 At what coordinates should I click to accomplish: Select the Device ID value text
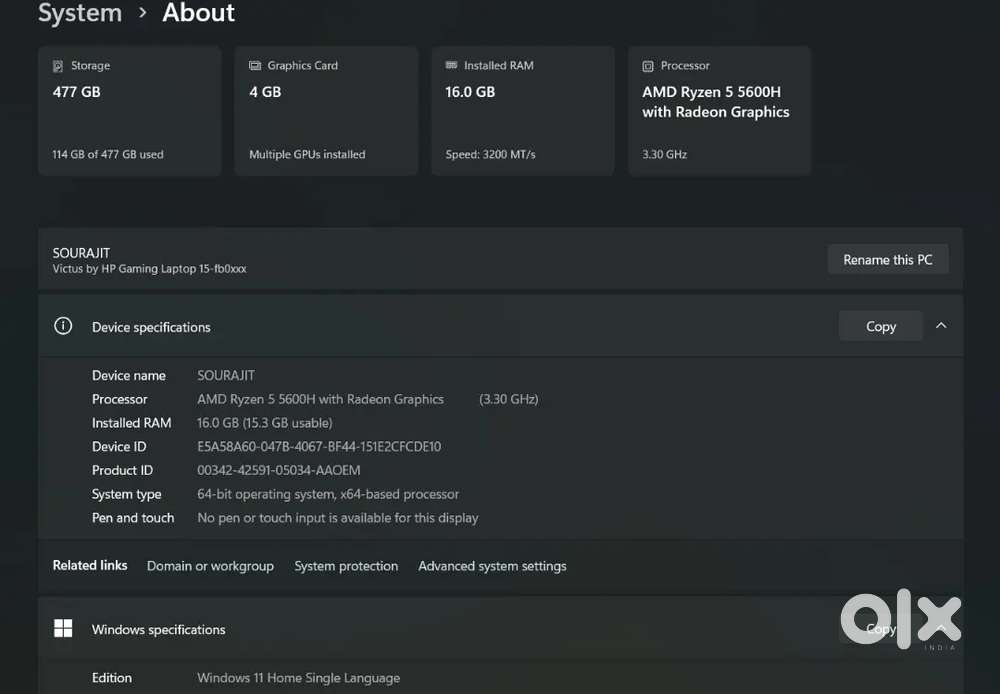(319, 446)
